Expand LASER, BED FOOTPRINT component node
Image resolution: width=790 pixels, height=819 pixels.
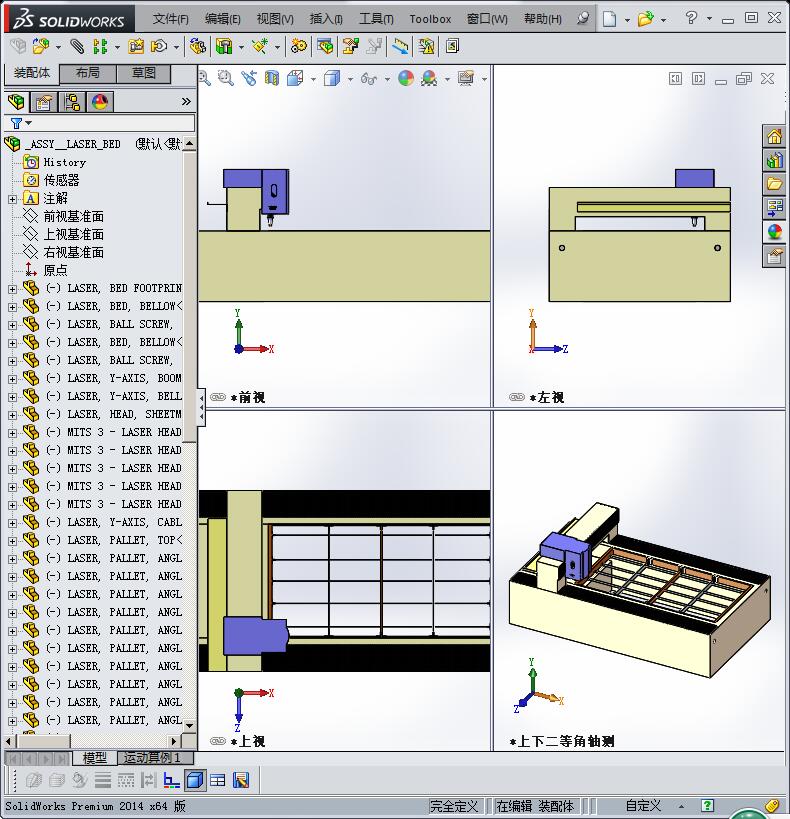pyautogui.click(x=12, y=289)
